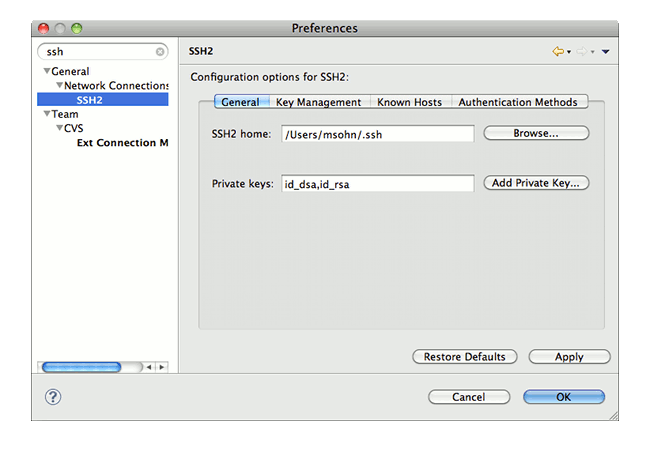Image resolution: width=650 pixels, height=464 pixels.
Task: Click into the SSH2 home field
Action: click(377, 134)
